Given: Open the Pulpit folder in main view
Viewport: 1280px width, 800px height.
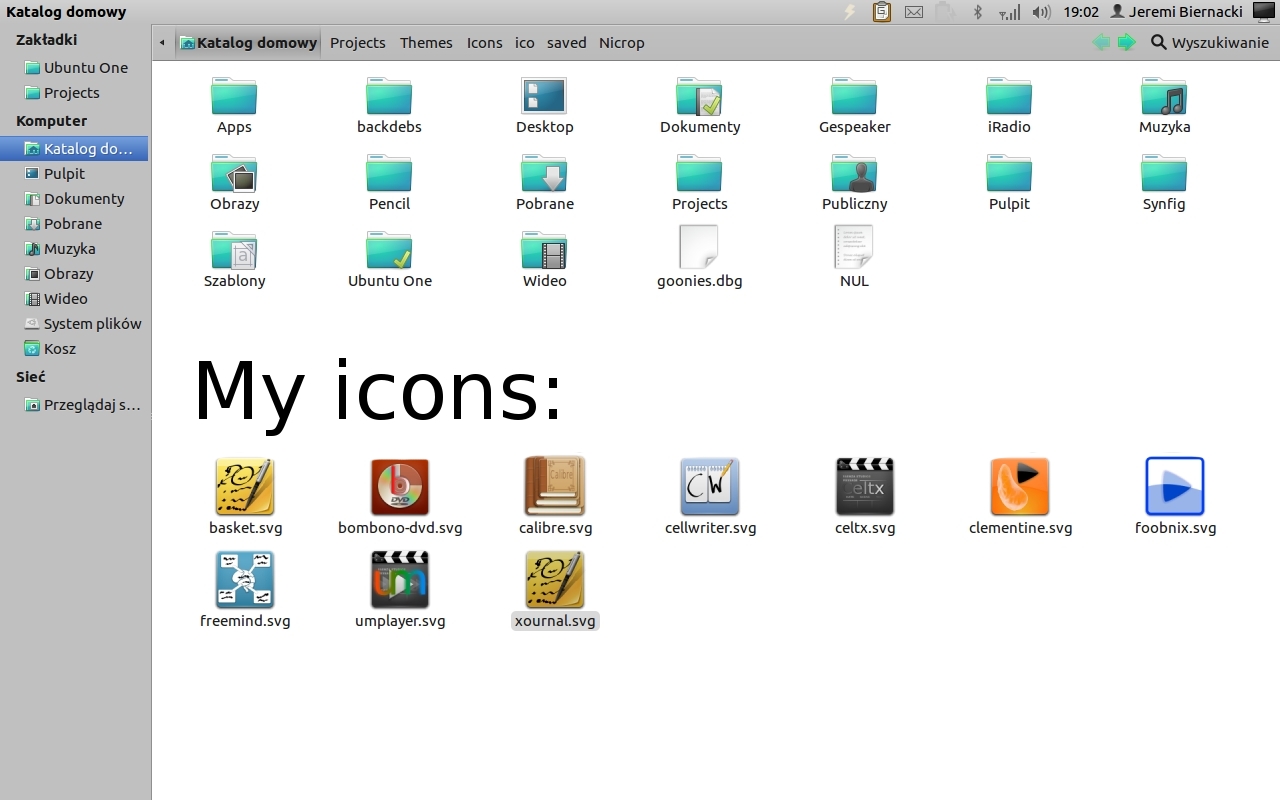Looking at the screenshot, I should (1009, 174).
